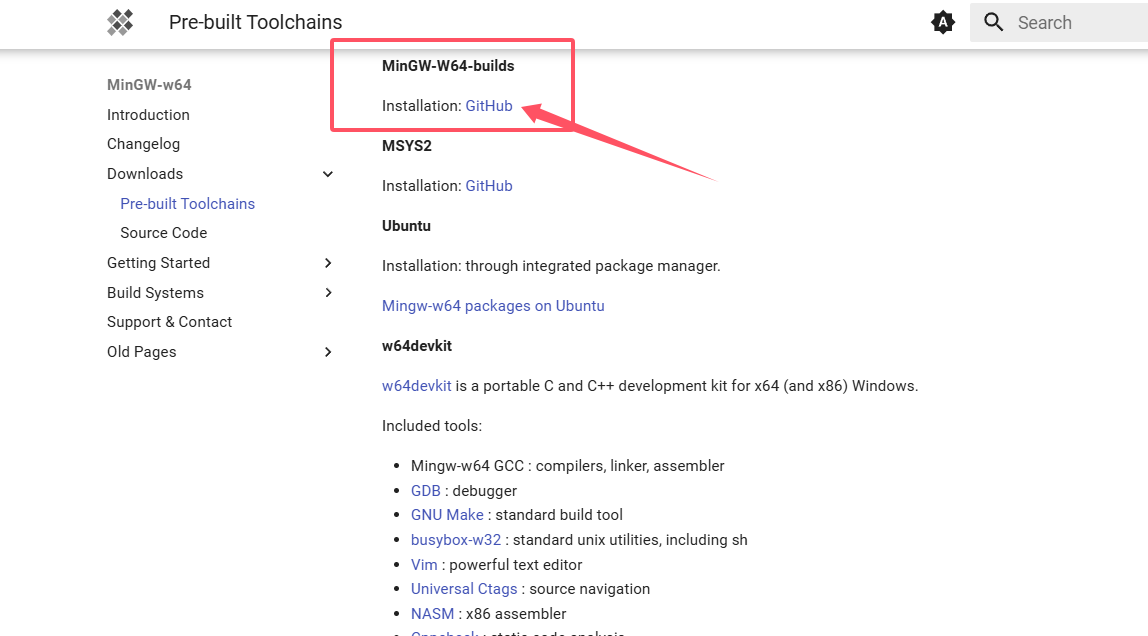1148x636 pixels.
Task: Click the magnifier search icon
Action: 994,22
